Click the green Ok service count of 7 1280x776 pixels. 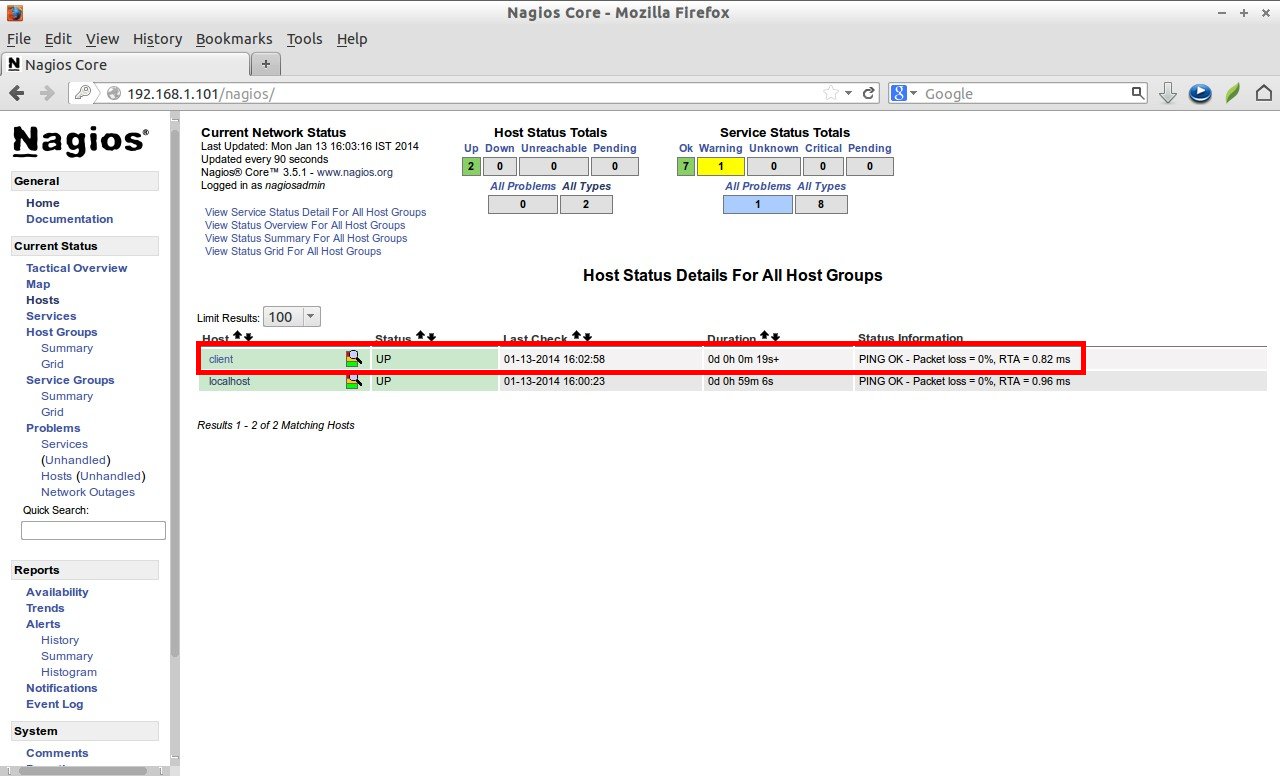685,166
